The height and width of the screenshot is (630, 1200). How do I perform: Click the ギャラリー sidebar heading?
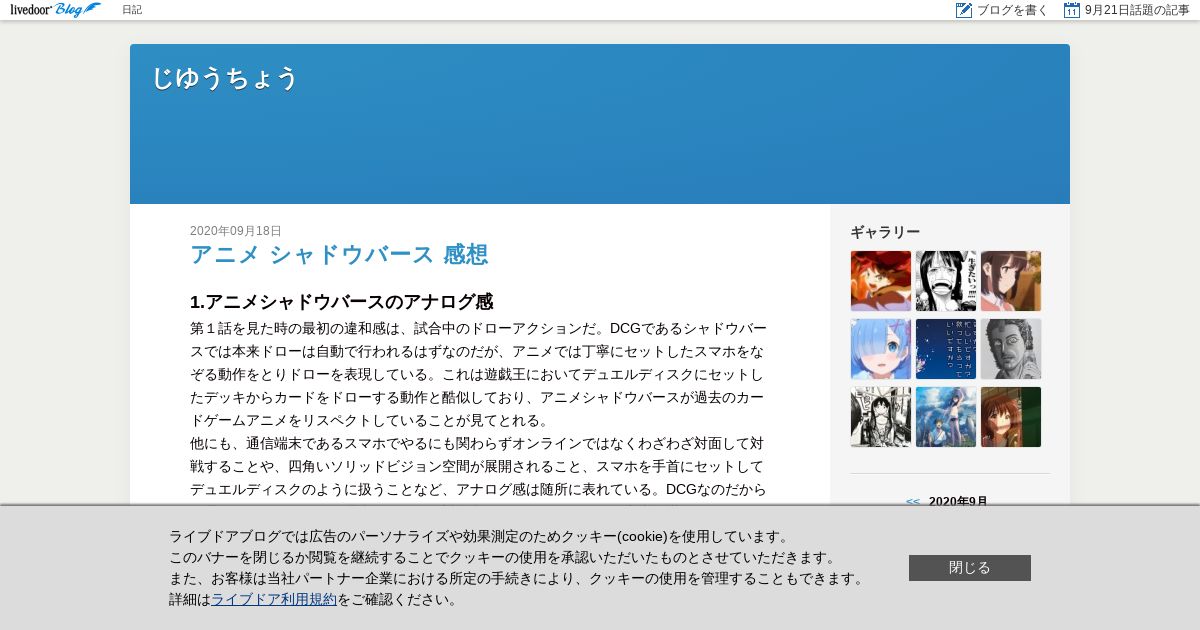885,232
